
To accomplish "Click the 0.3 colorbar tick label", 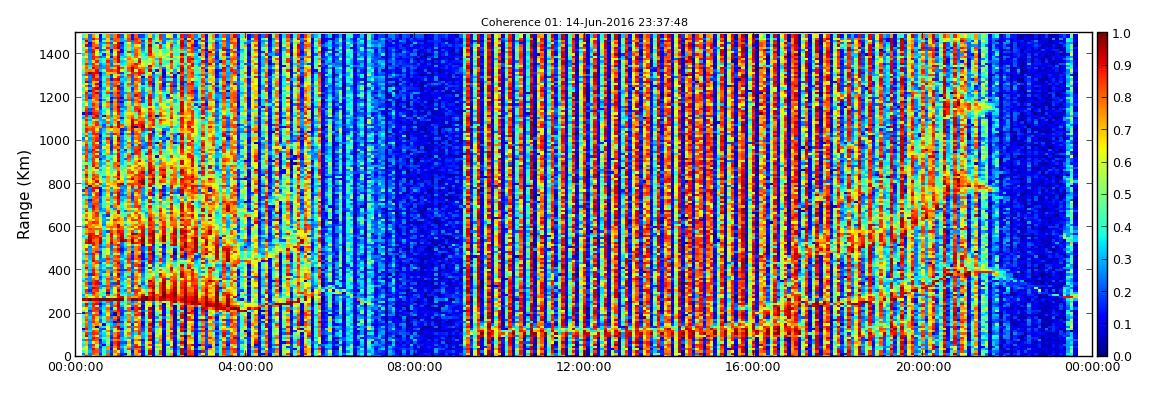I will pyautogui.click(x=1121, y=260).
